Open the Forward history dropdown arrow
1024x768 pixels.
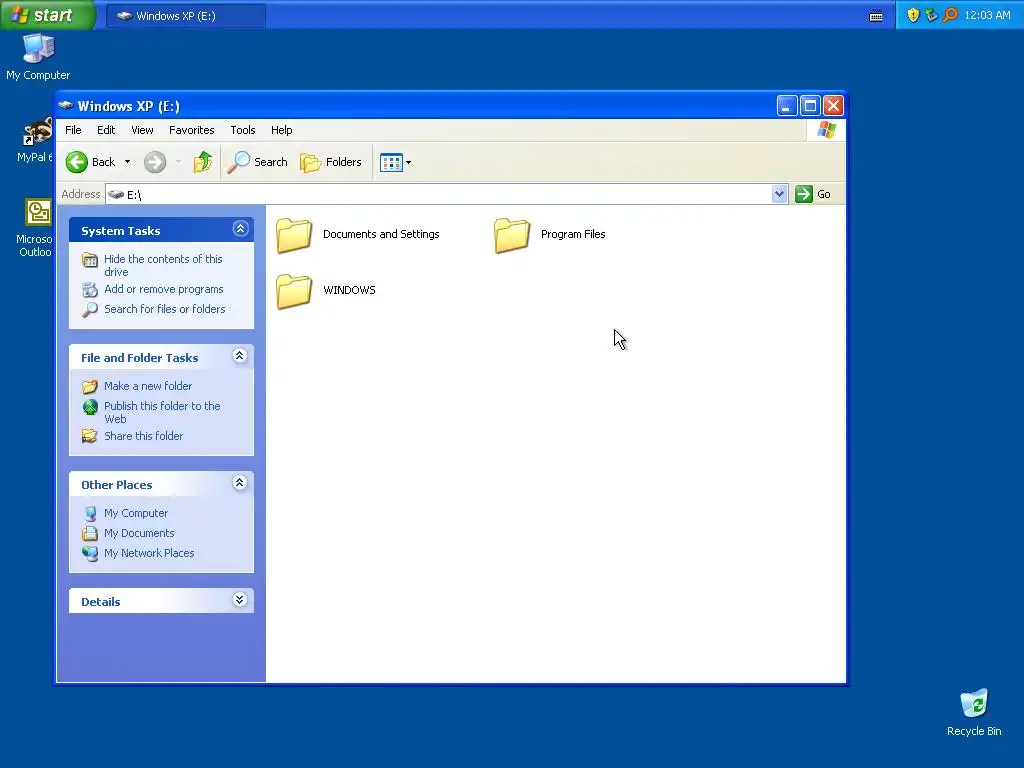pos(178,162)
